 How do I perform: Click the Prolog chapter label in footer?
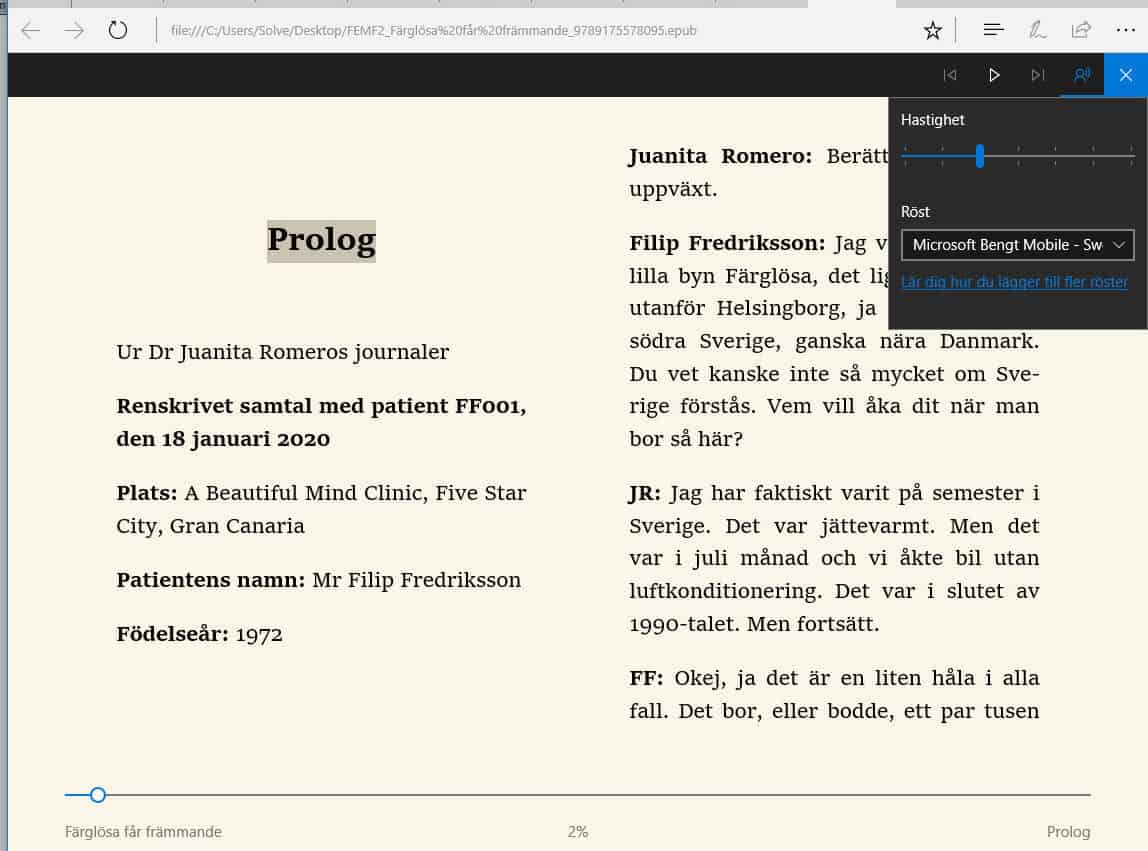(x=1068, y=832)
